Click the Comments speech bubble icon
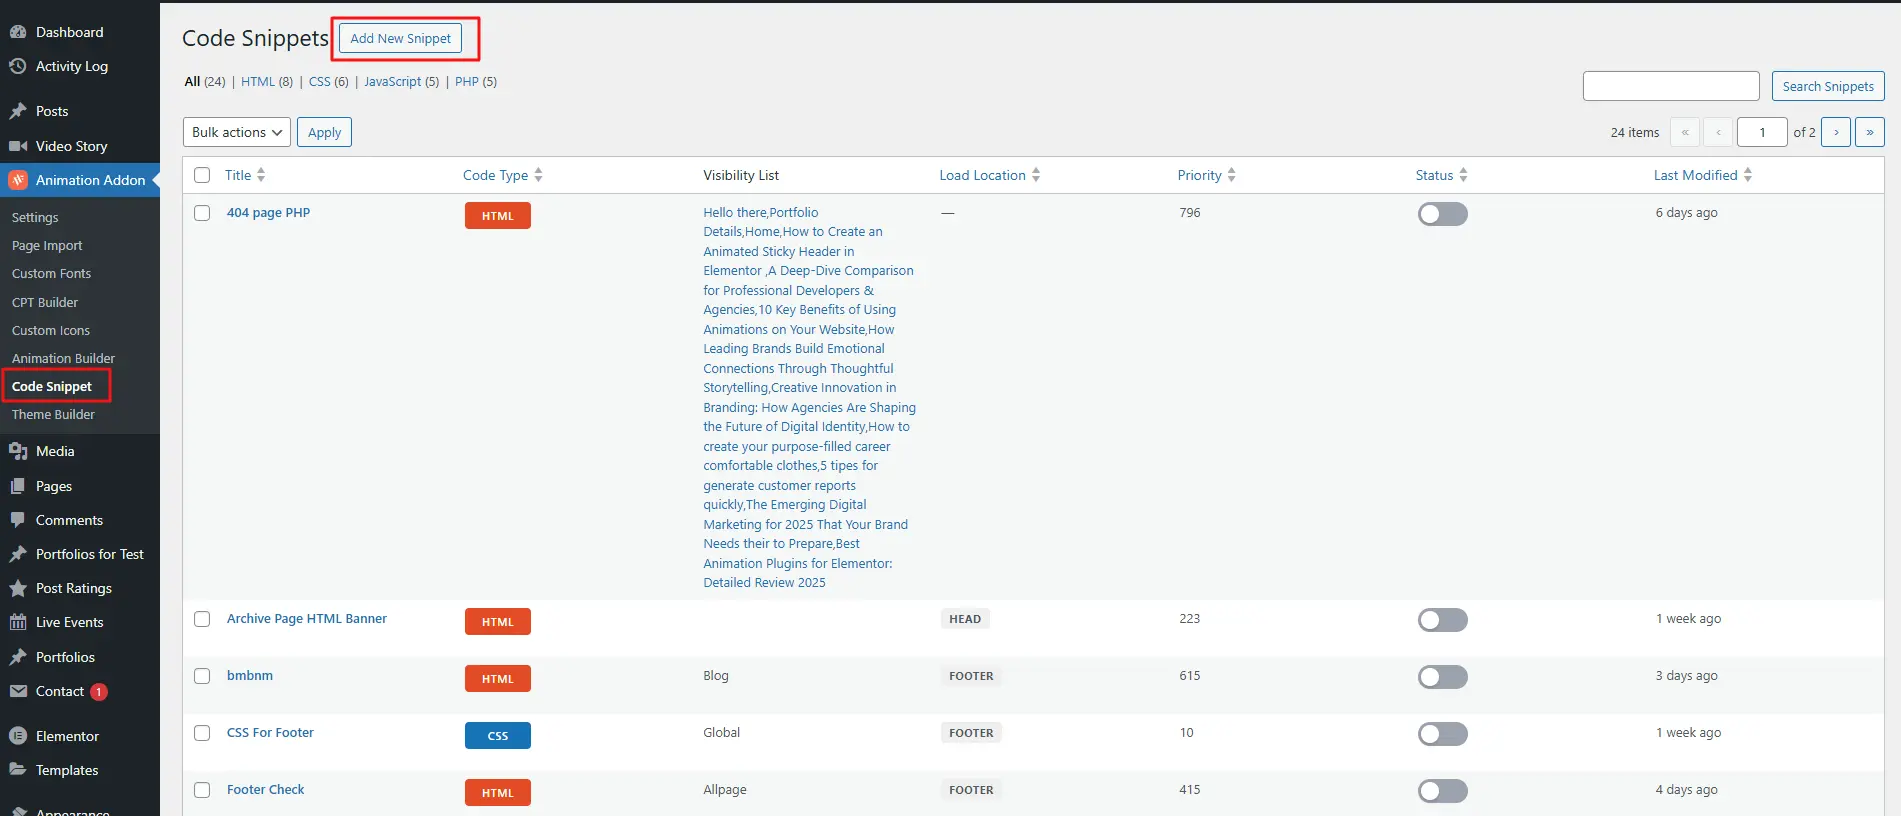This screenshot has height=816, width=1901. 18,520
